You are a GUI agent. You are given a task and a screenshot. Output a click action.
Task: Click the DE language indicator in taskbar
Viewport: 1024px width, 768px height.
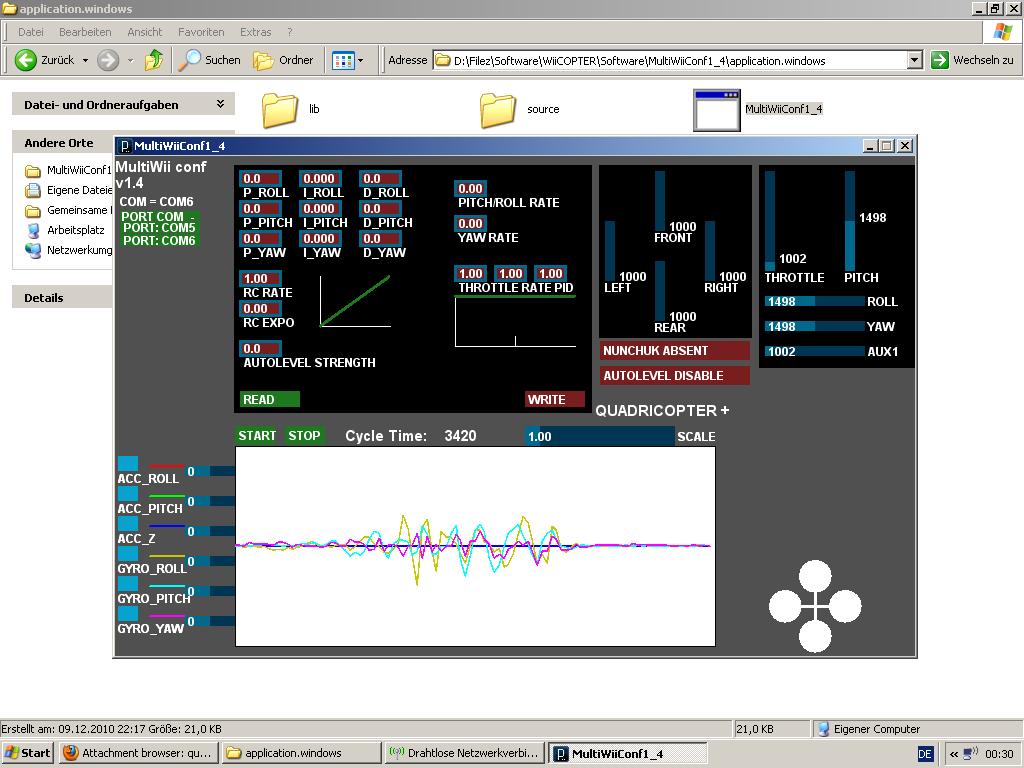(x=925, y=754)
